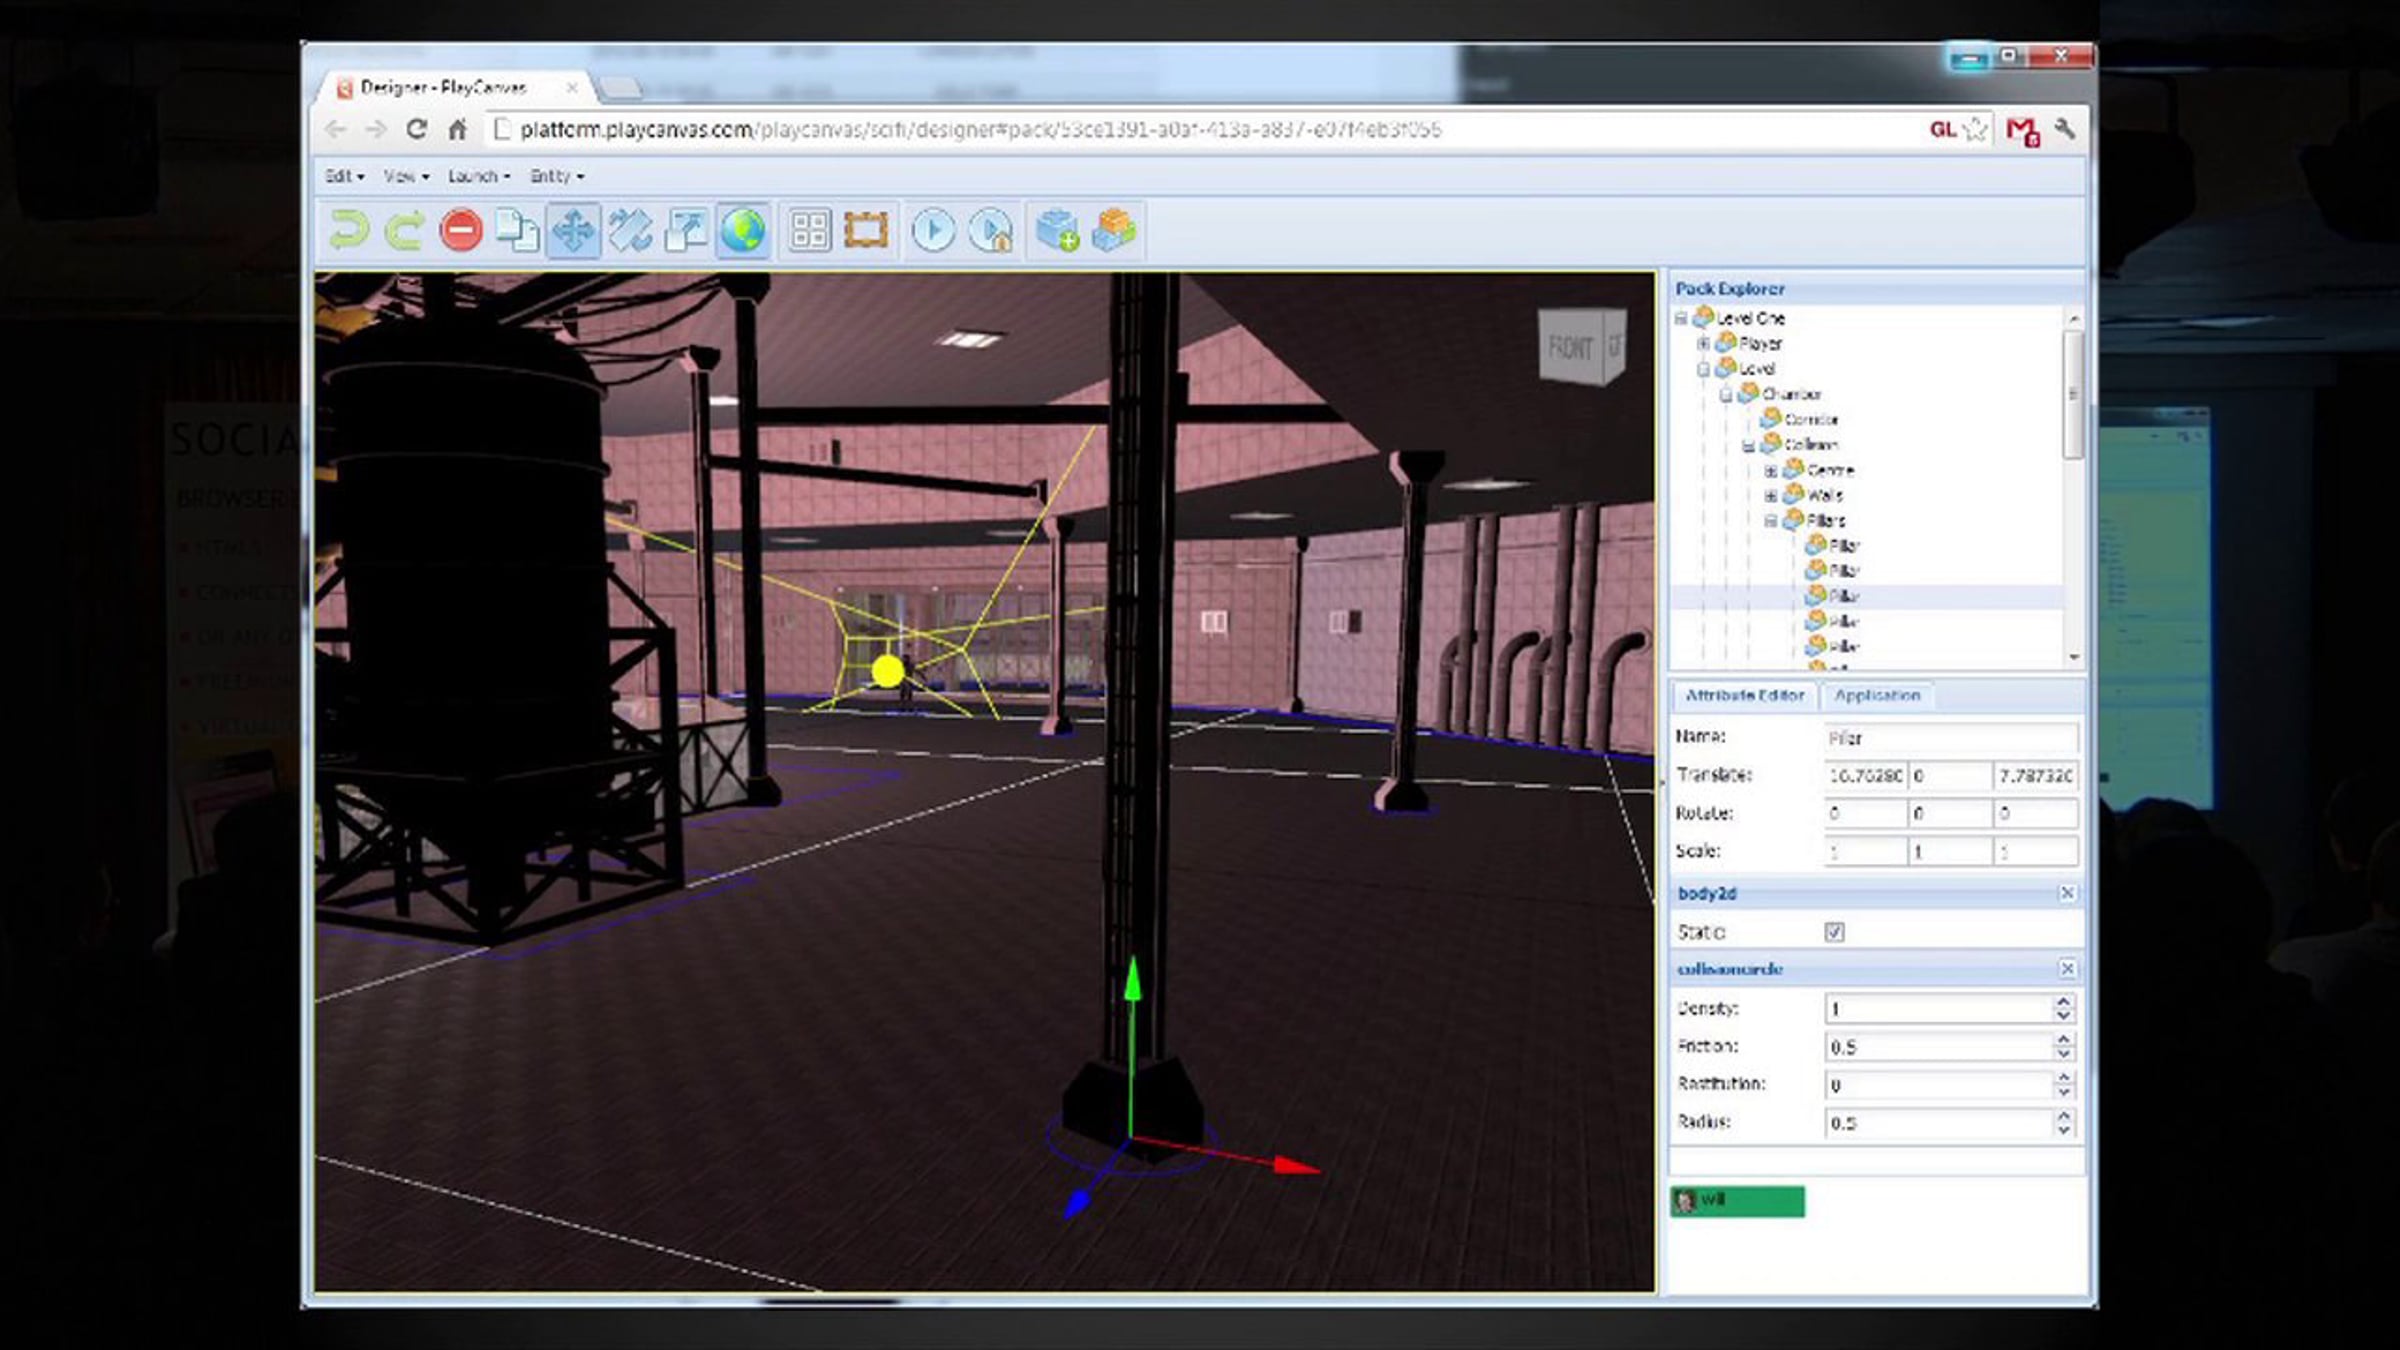This screenshot has height=1350, width=2400.
Task: Click the play launch button
Action: [x=933, y=230]
